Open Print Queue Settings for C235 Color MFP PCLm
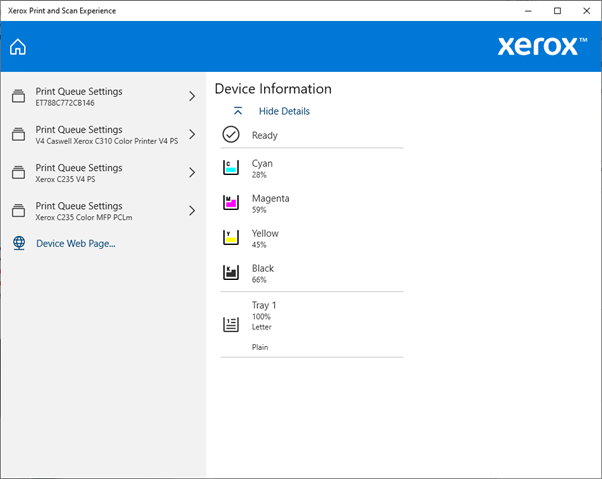Image resolution: width=602 pixels, height=479 pixels. [x=103, y=210]
